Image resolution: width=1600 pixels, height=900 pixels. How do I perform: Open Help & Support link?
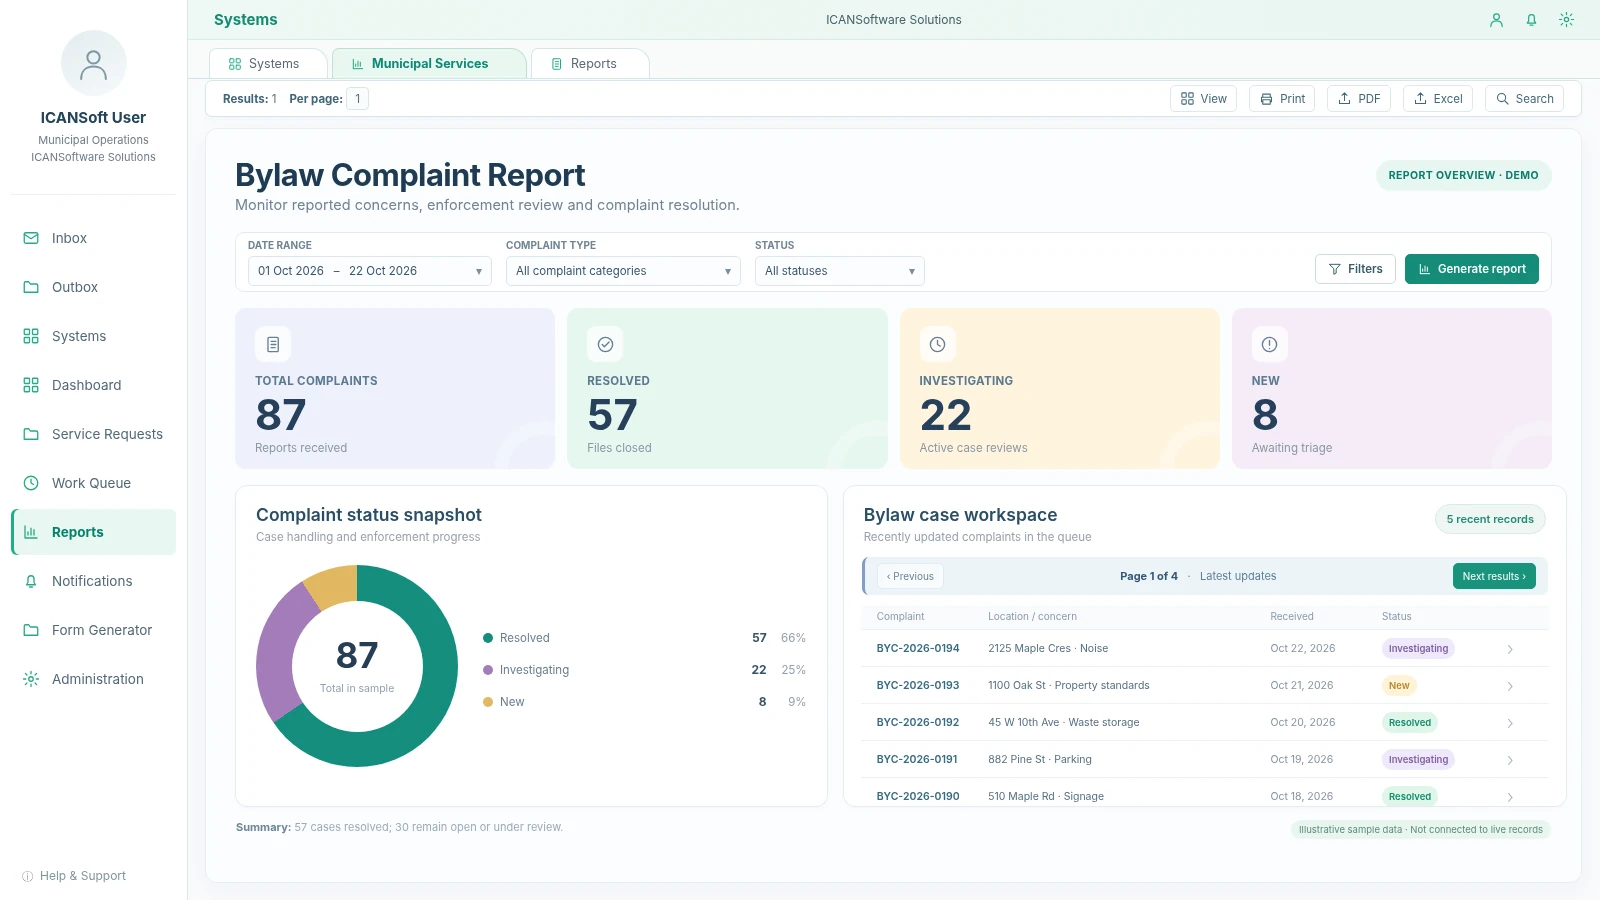coord(74,876)
